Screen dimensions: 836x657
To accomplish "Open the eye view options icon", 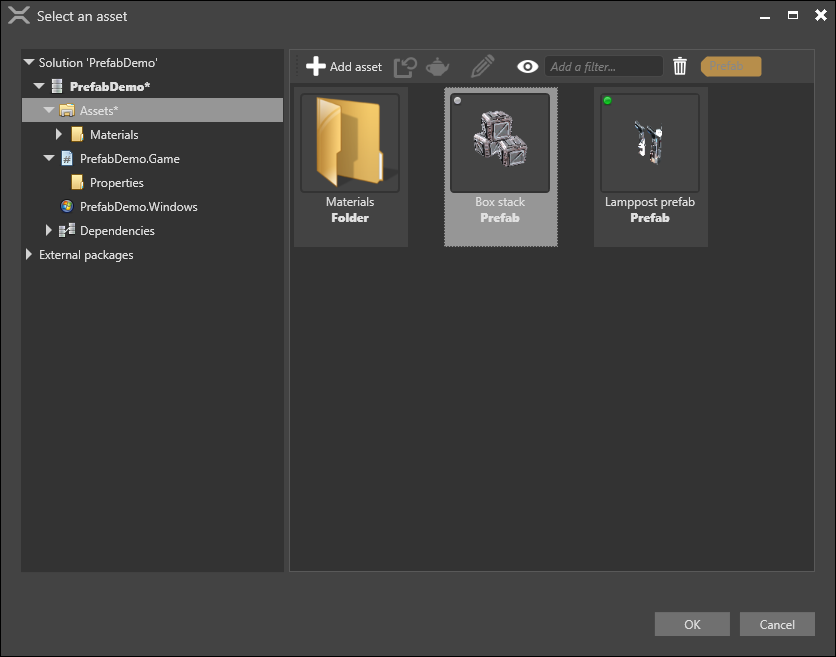I will point(527,65).
